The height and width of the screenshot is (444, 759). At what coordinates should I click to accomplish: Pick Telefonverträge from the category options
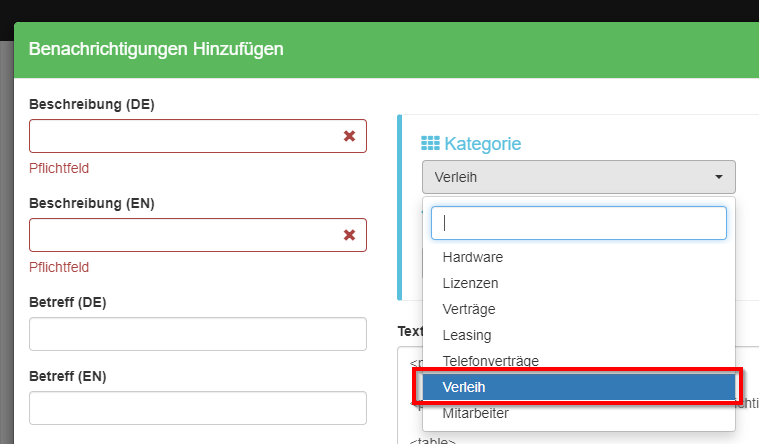point(578,361)
